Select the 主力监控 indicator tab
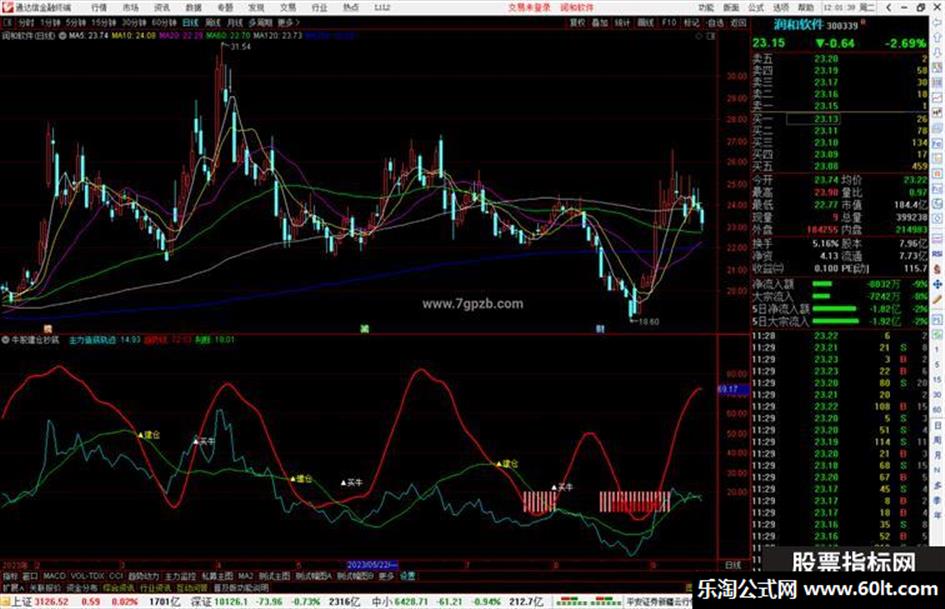Viewport: 945px width, 609px height. 180,576
